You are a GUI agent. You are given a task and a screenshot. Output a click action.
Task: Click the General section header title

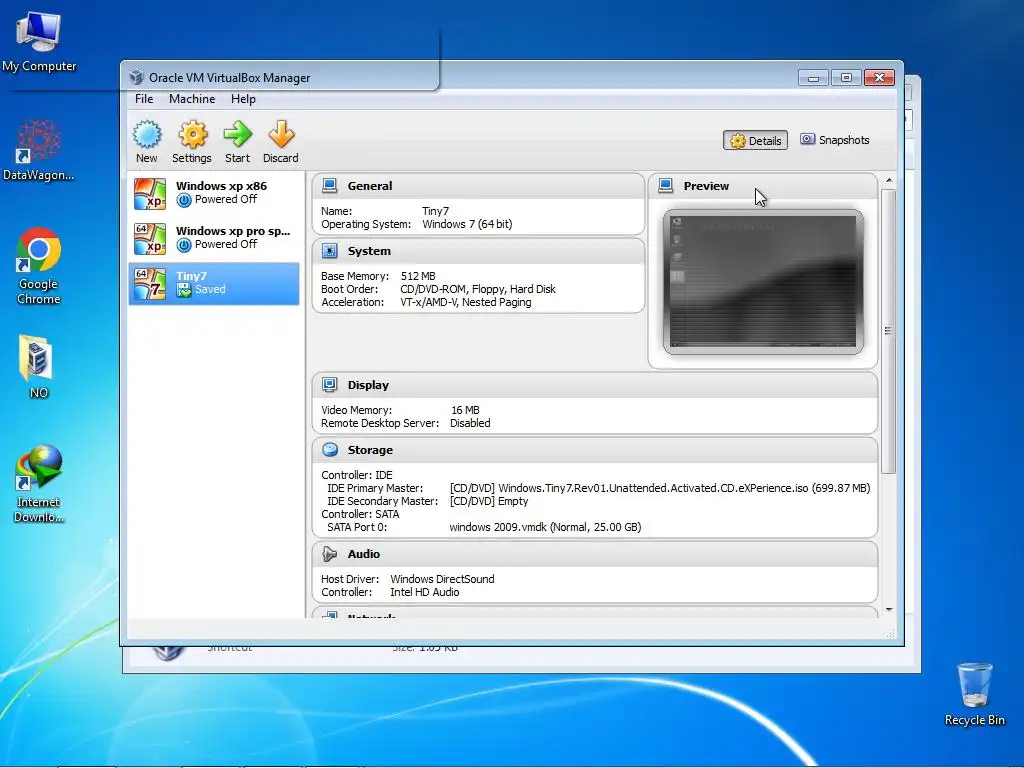pos(370,185)
